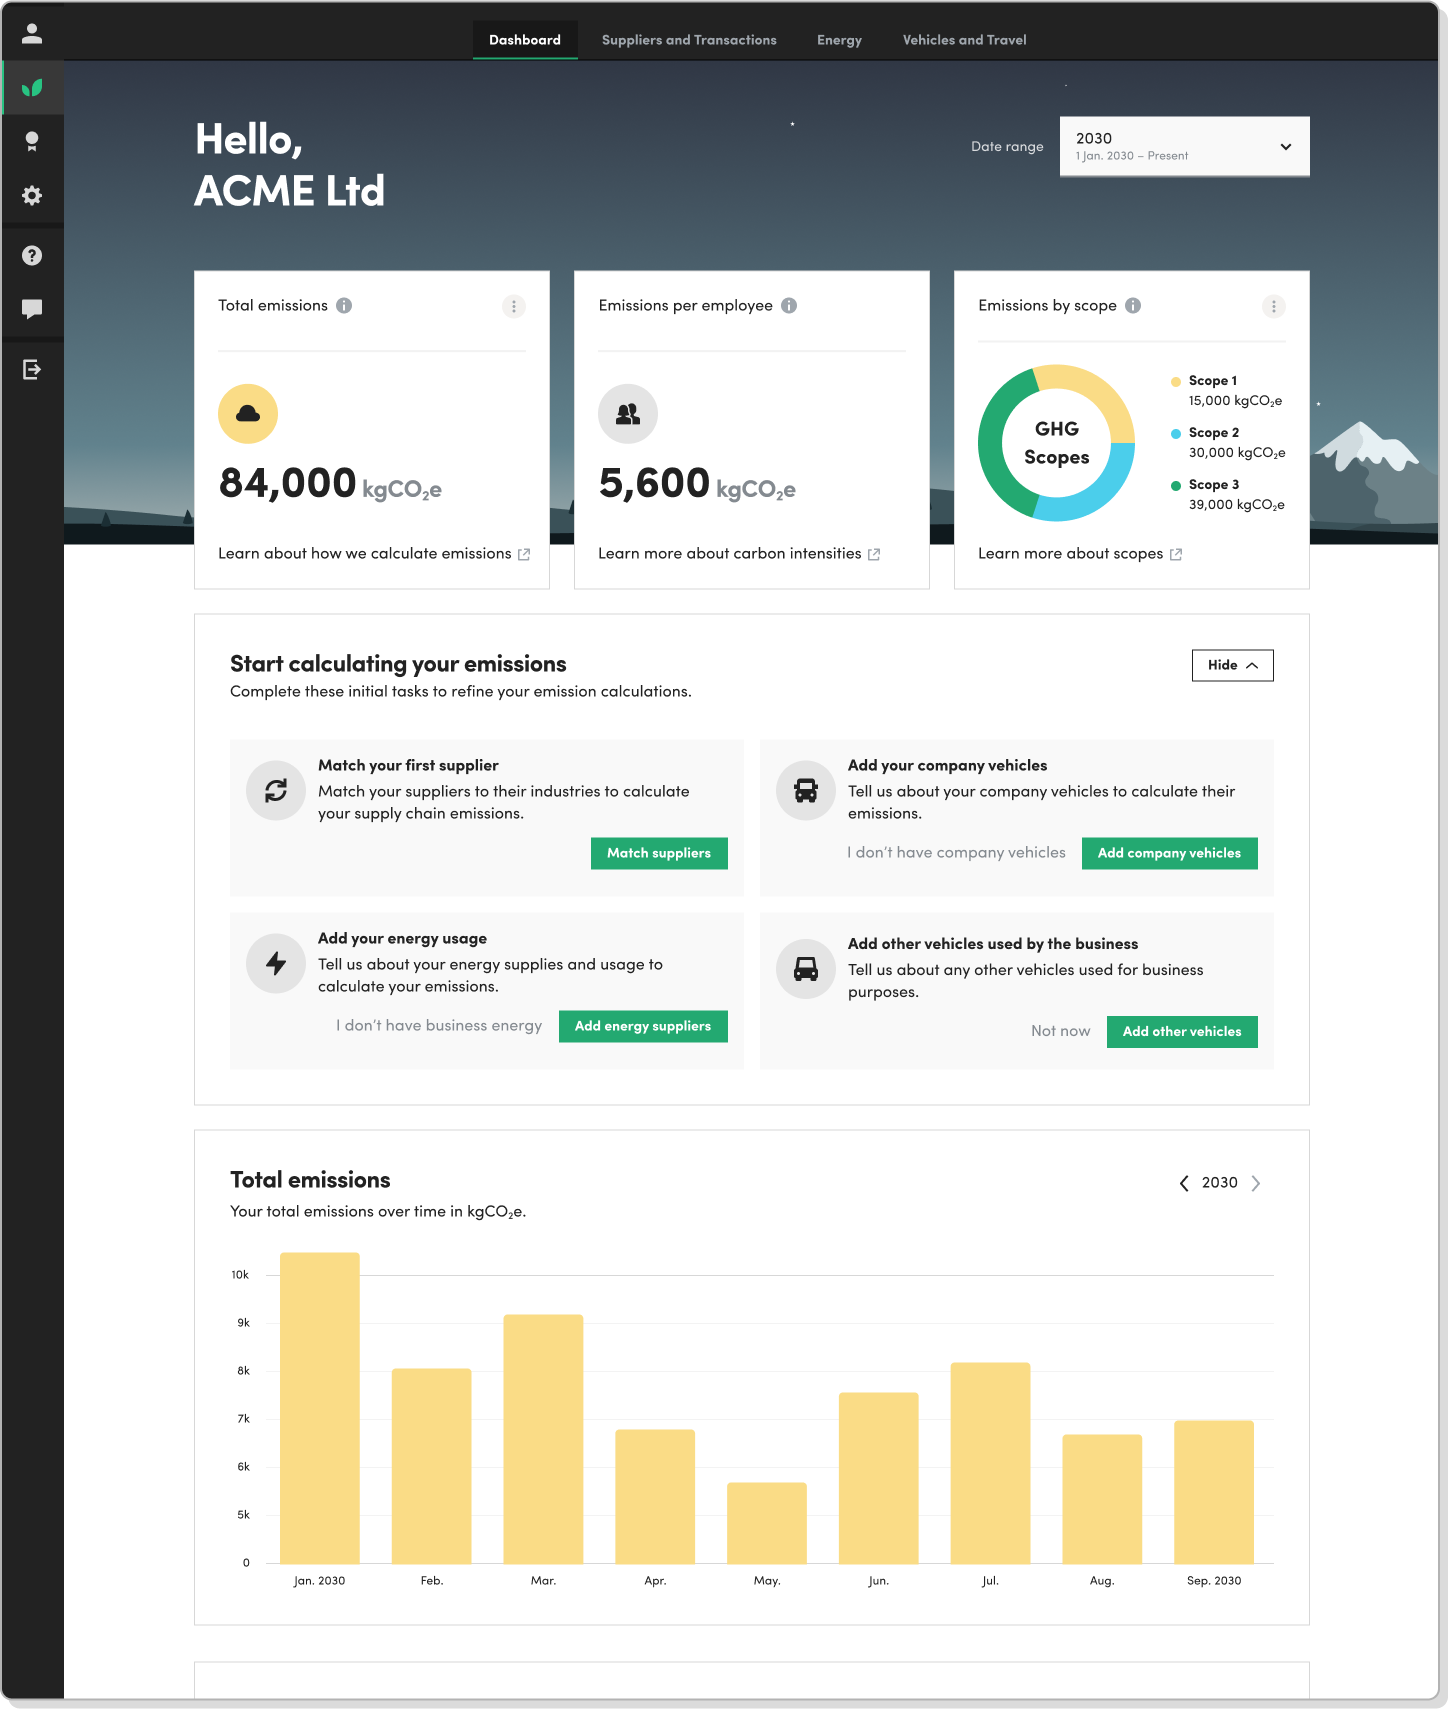Click the car icon for other vehicles

[806, 969]
